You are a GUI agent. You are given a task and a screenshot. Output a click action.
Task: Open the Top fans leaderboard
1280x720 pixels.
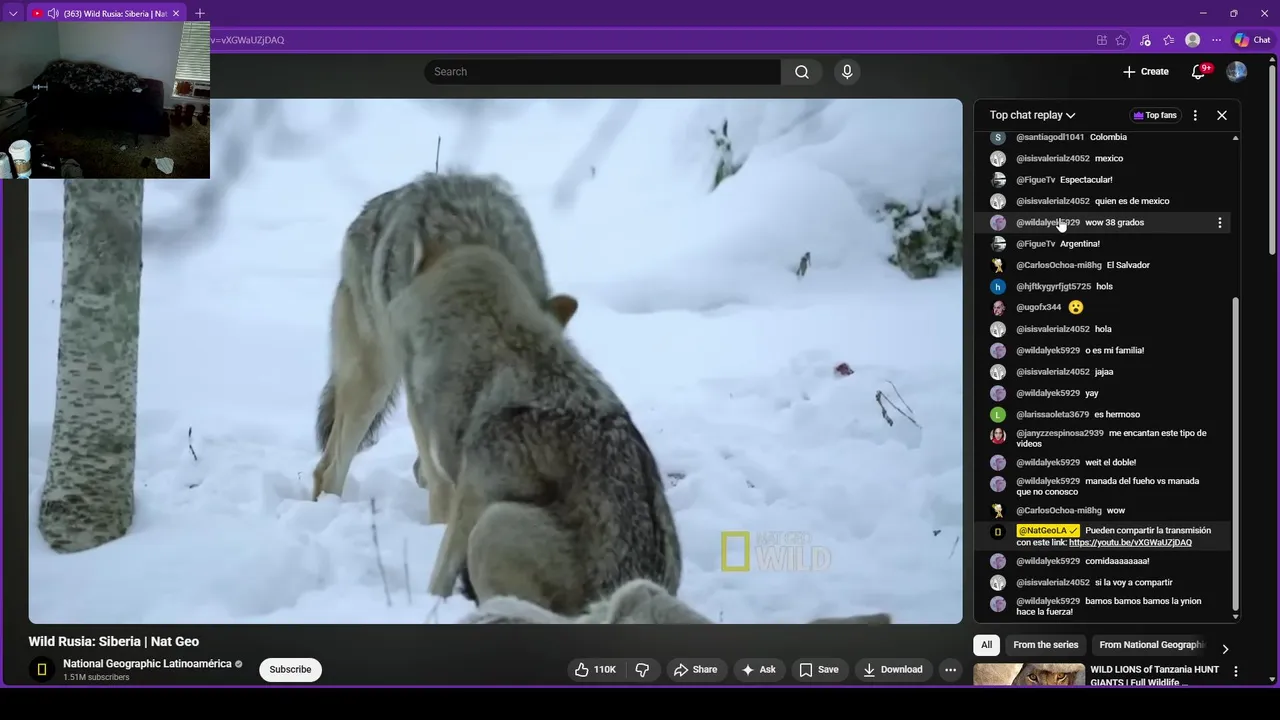pos(1155,115)
